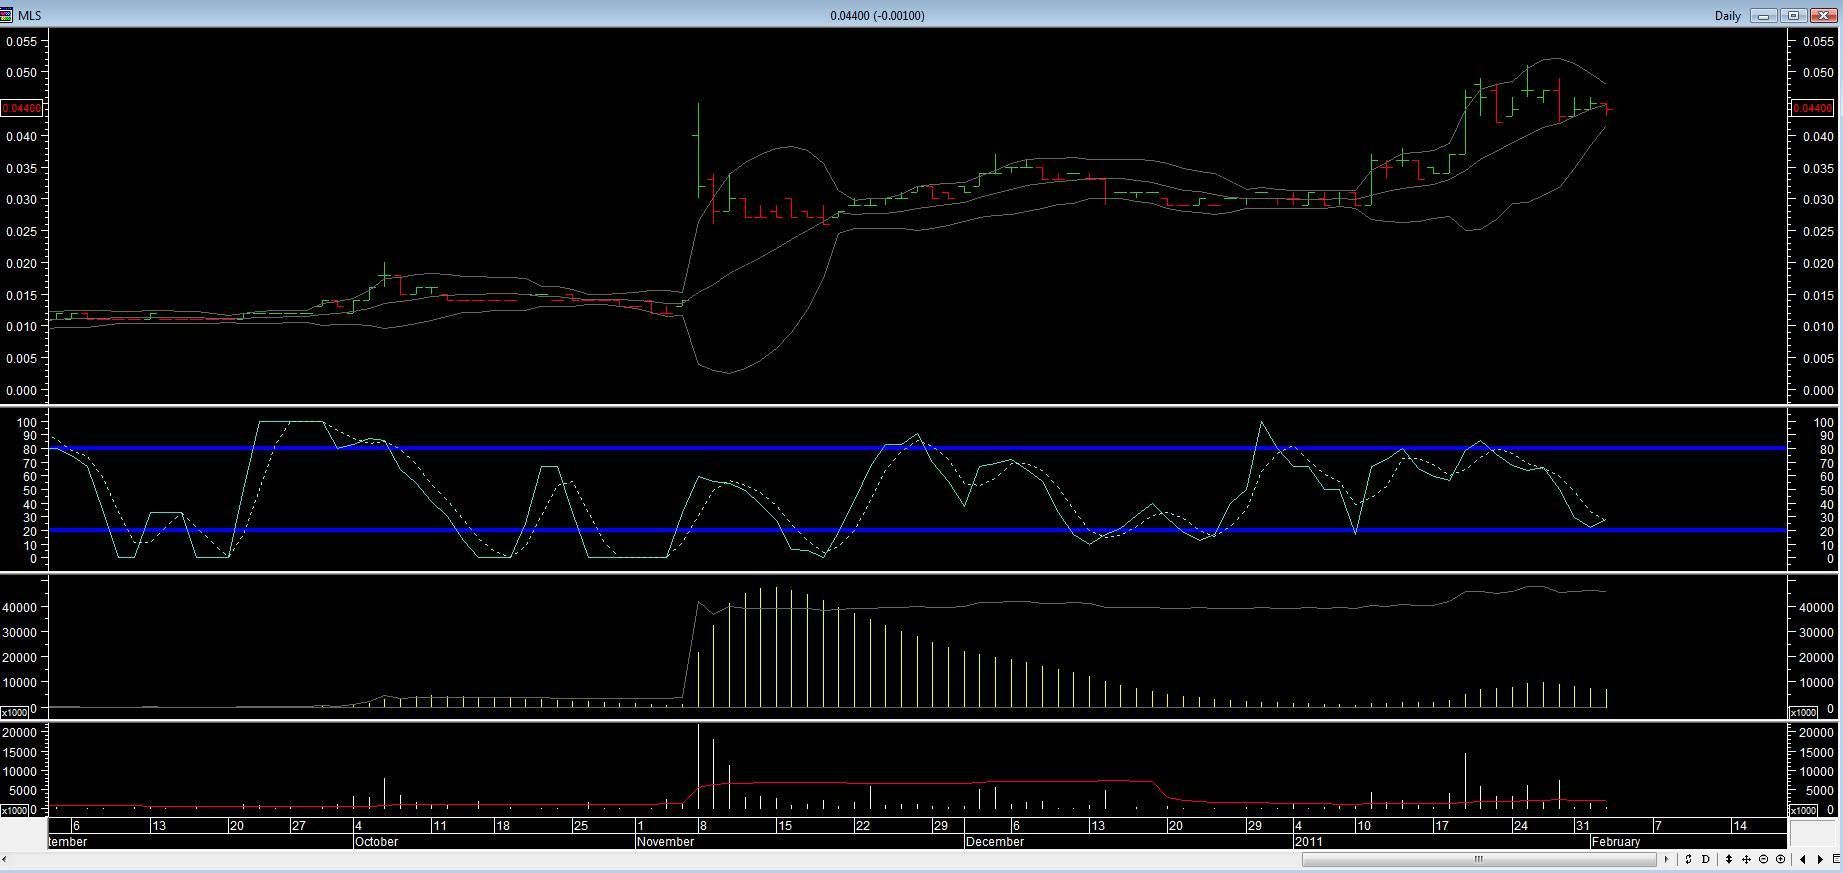The height and width of the screenshot is (873, 1843).
Task: Click the red 0.04400 price marker on right axis
Action: (1812, 108)
